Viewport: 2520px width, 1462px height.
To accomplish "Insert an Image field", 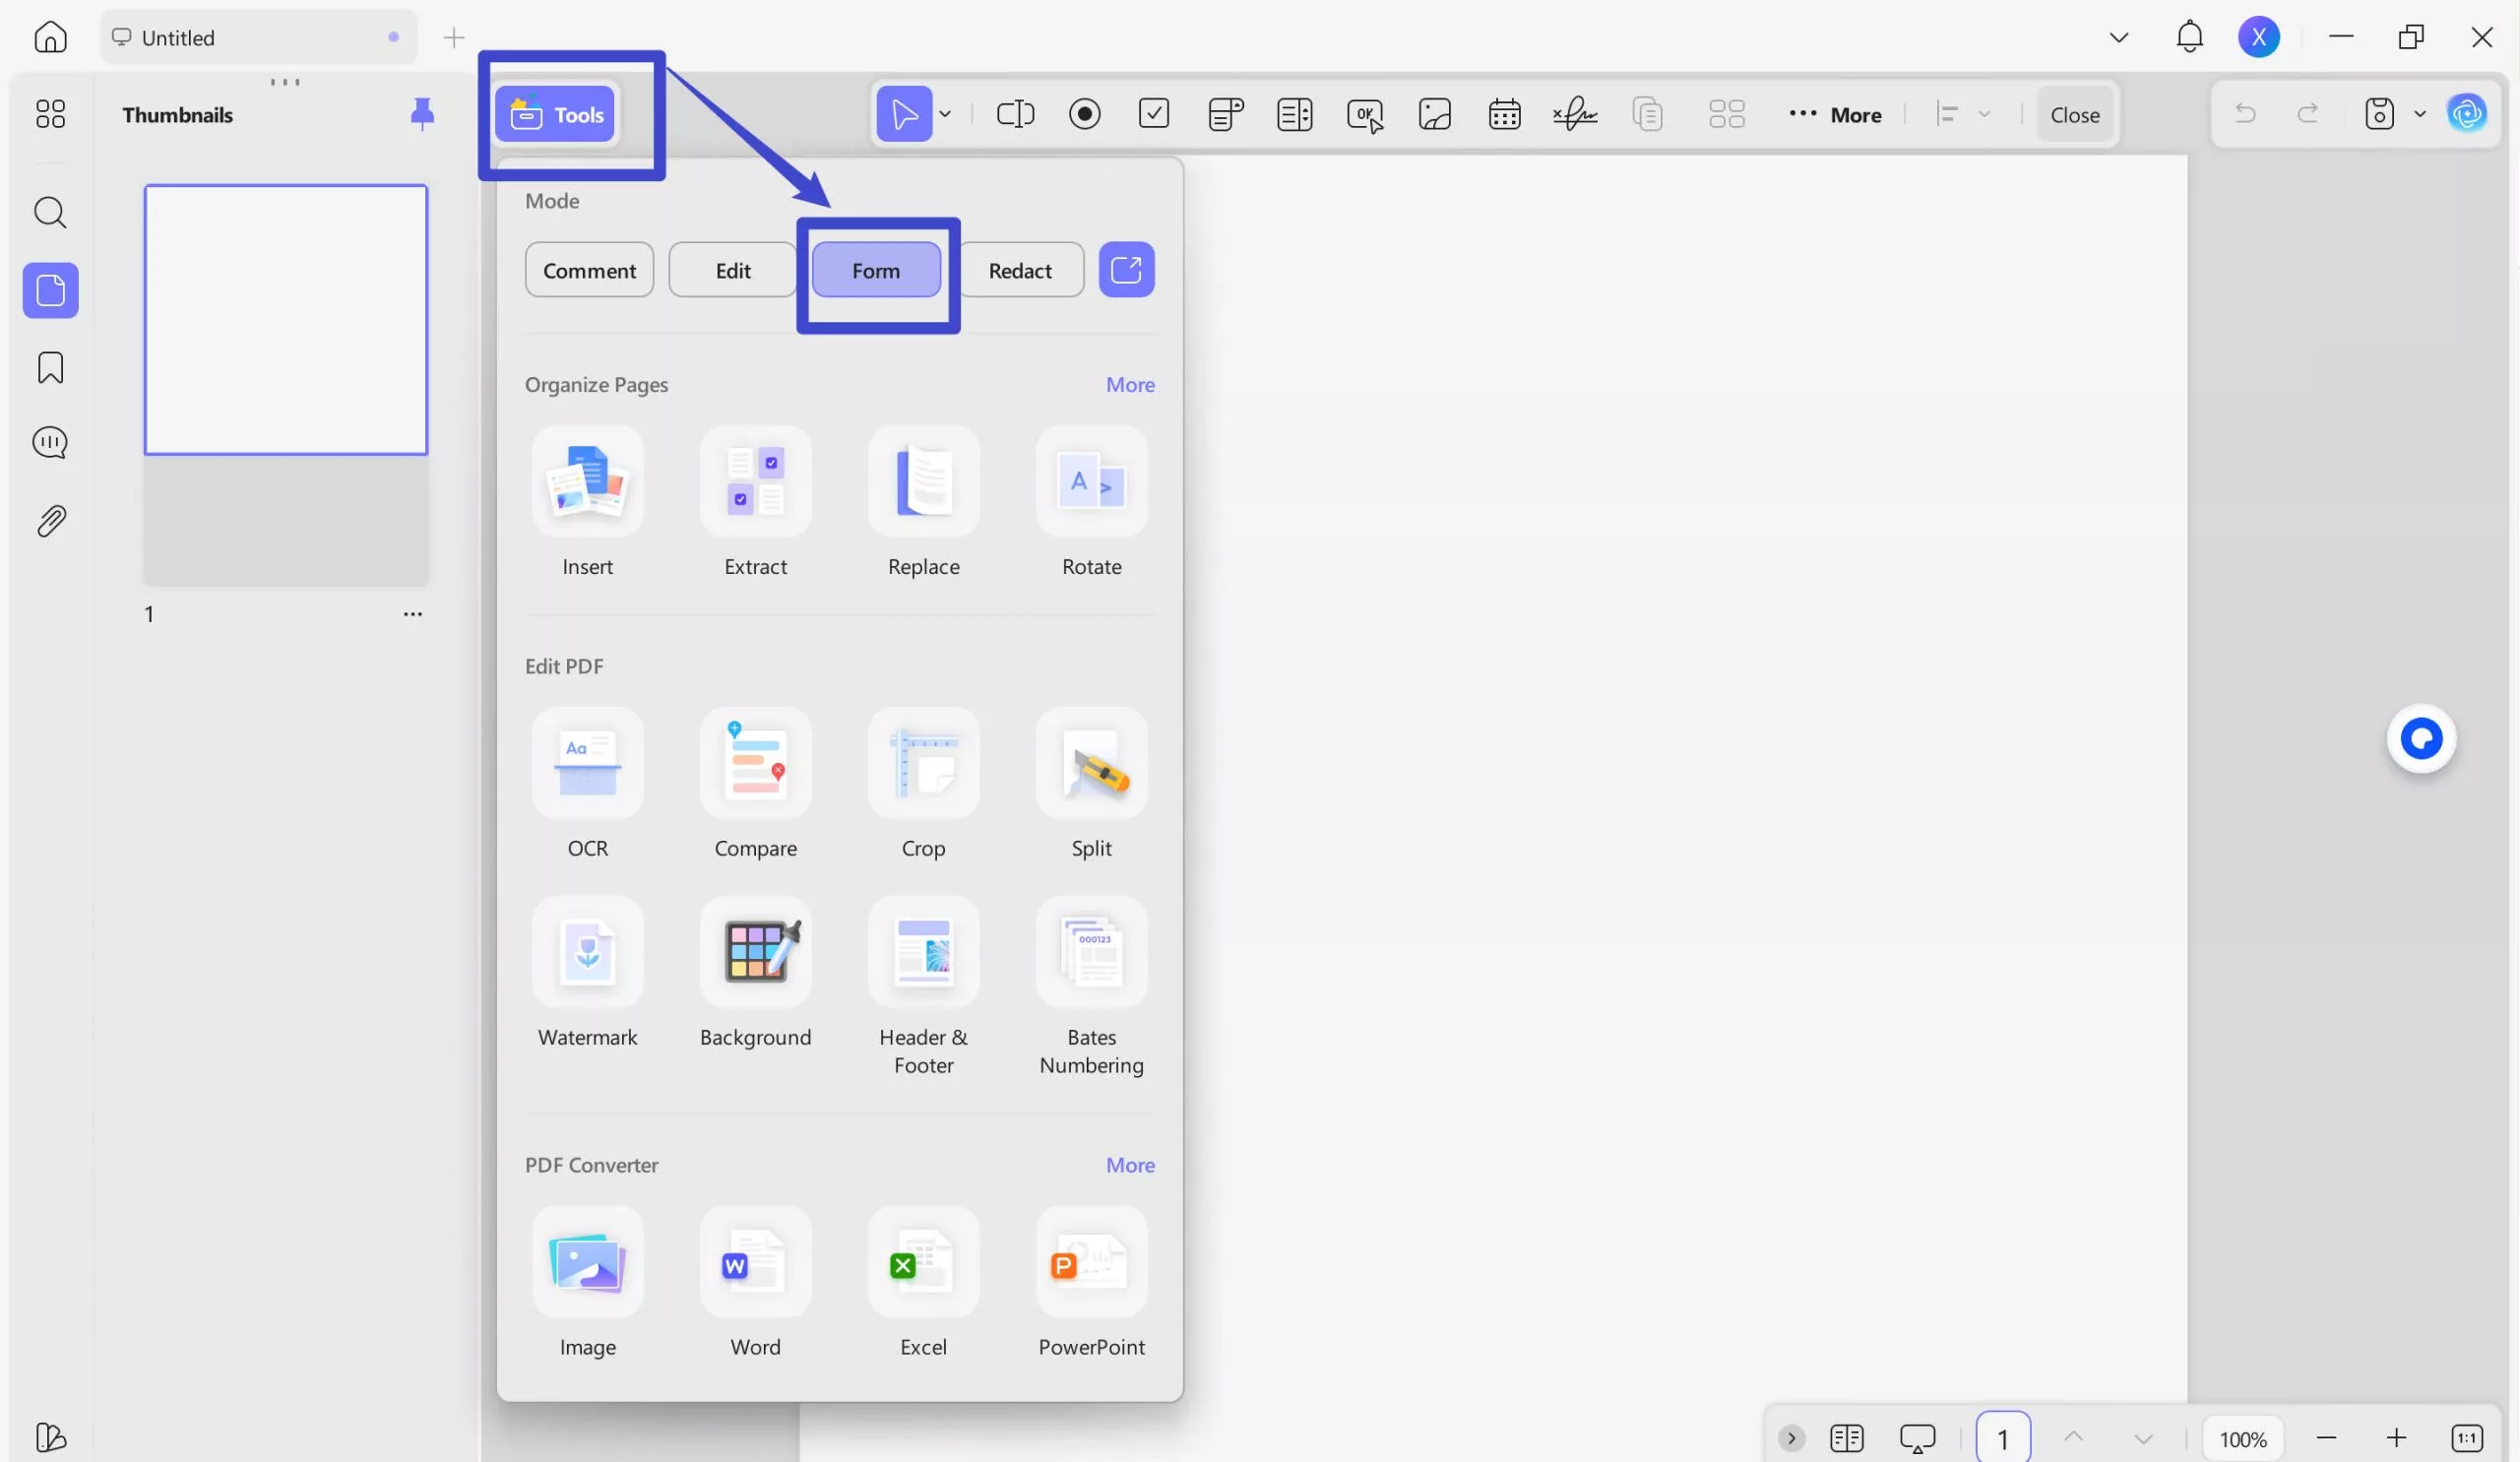I will click(1435, 114).
